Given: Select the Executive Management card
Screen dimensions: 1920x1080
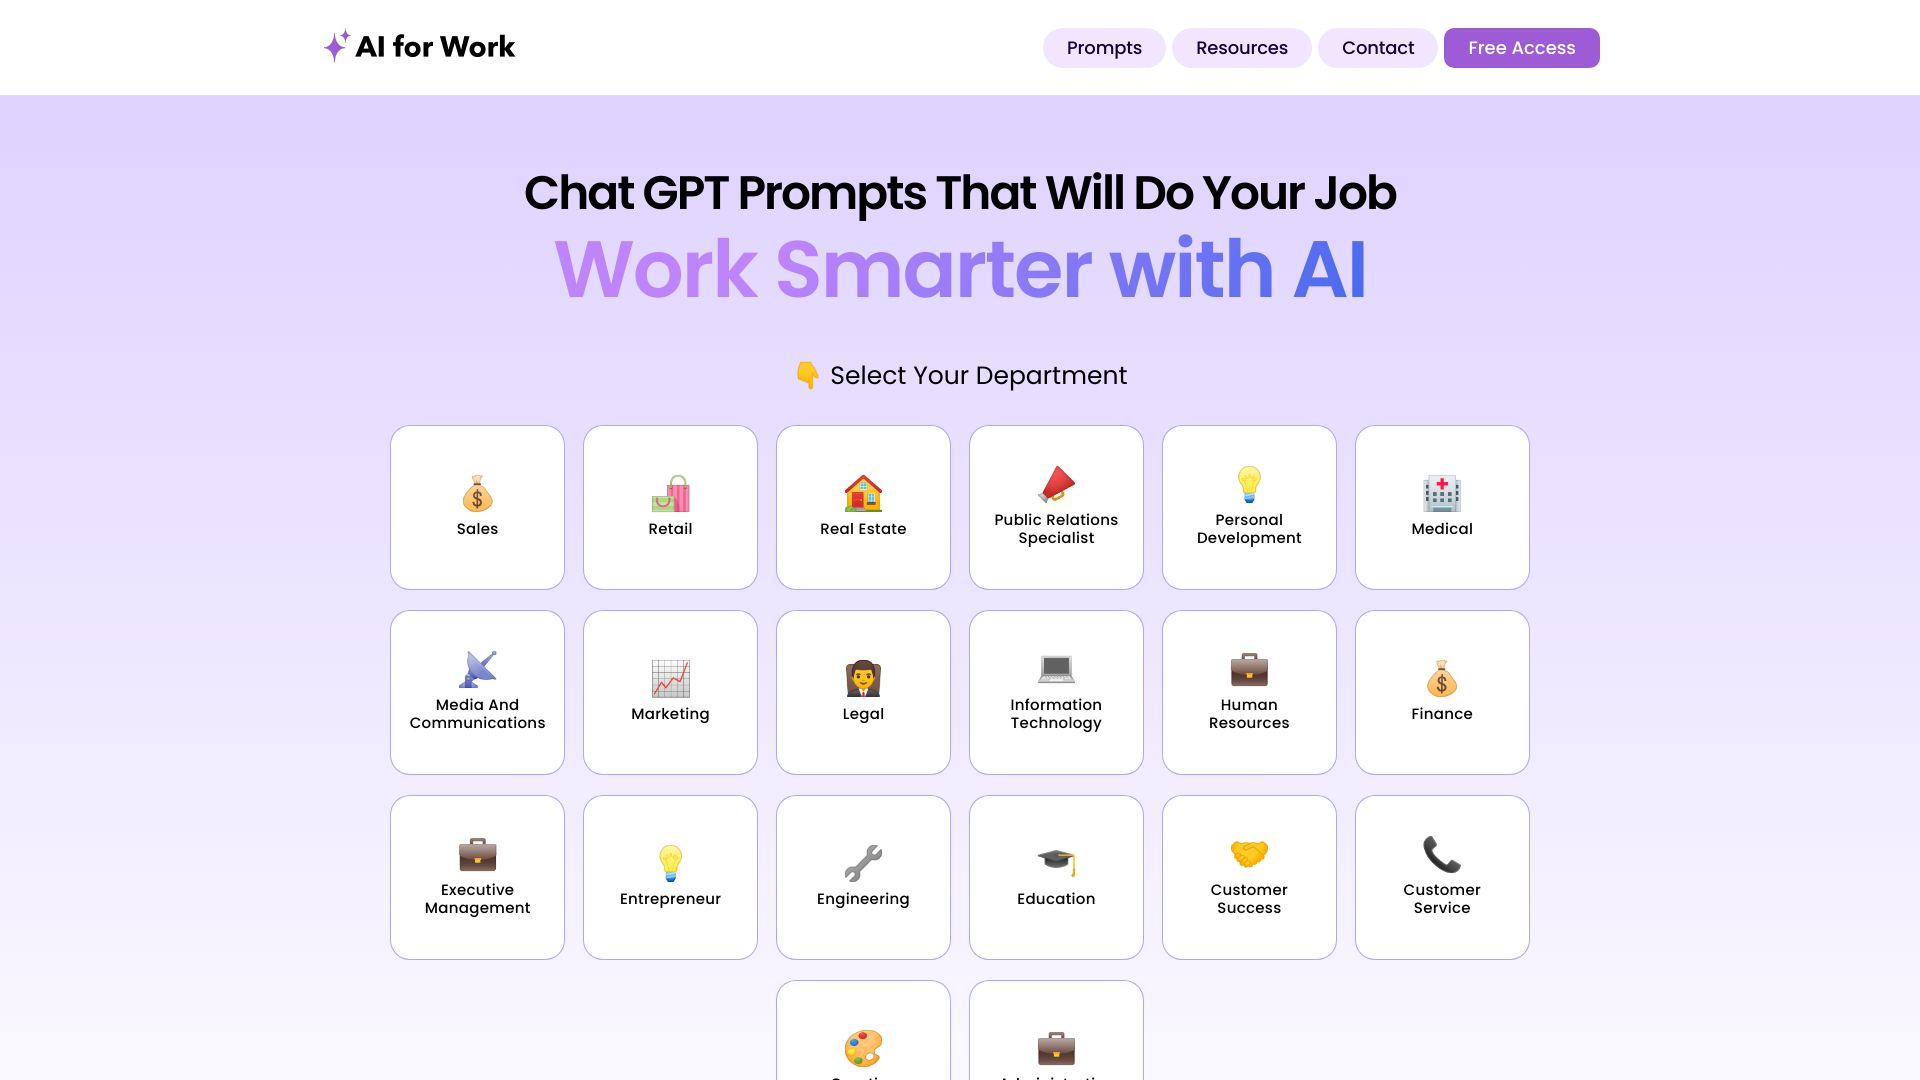Looking at the screenshot, I should [477, 877].
